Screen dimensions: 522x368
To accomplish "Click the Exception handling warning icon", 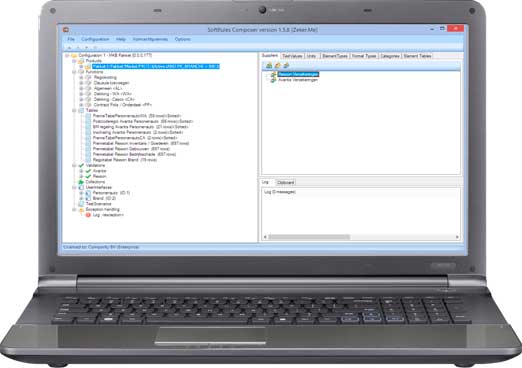I will pos(81,210).
